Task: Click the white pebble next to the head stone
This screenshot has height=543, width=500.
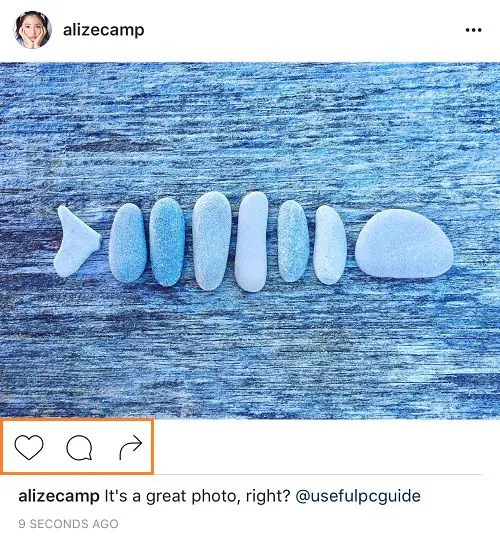Action: pyautogui.click(x=330, y=244)
